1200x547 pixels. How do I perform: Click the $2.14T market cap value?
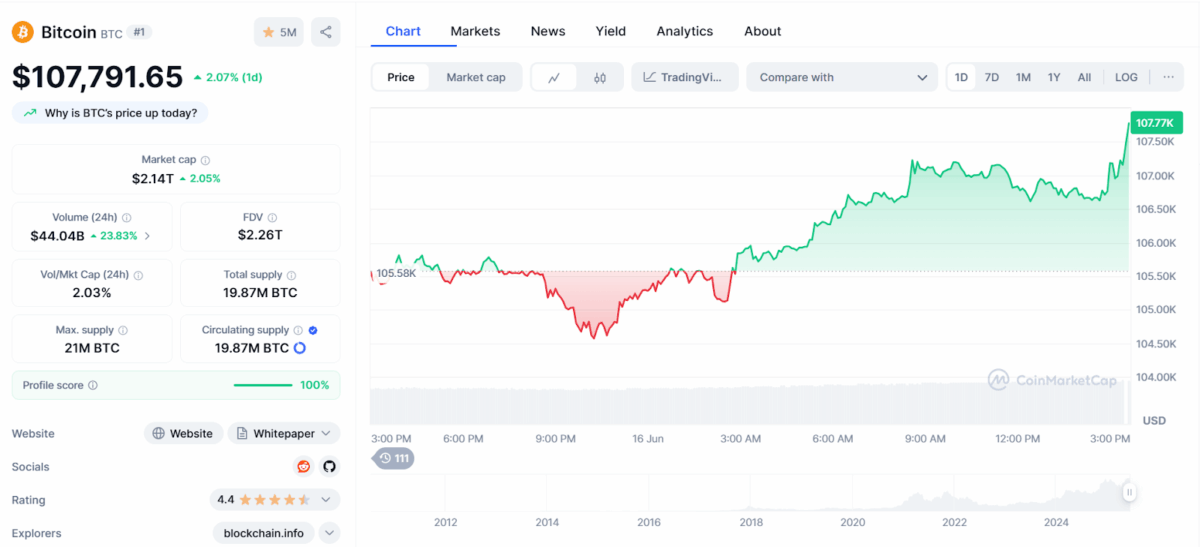tap(152, 178)
